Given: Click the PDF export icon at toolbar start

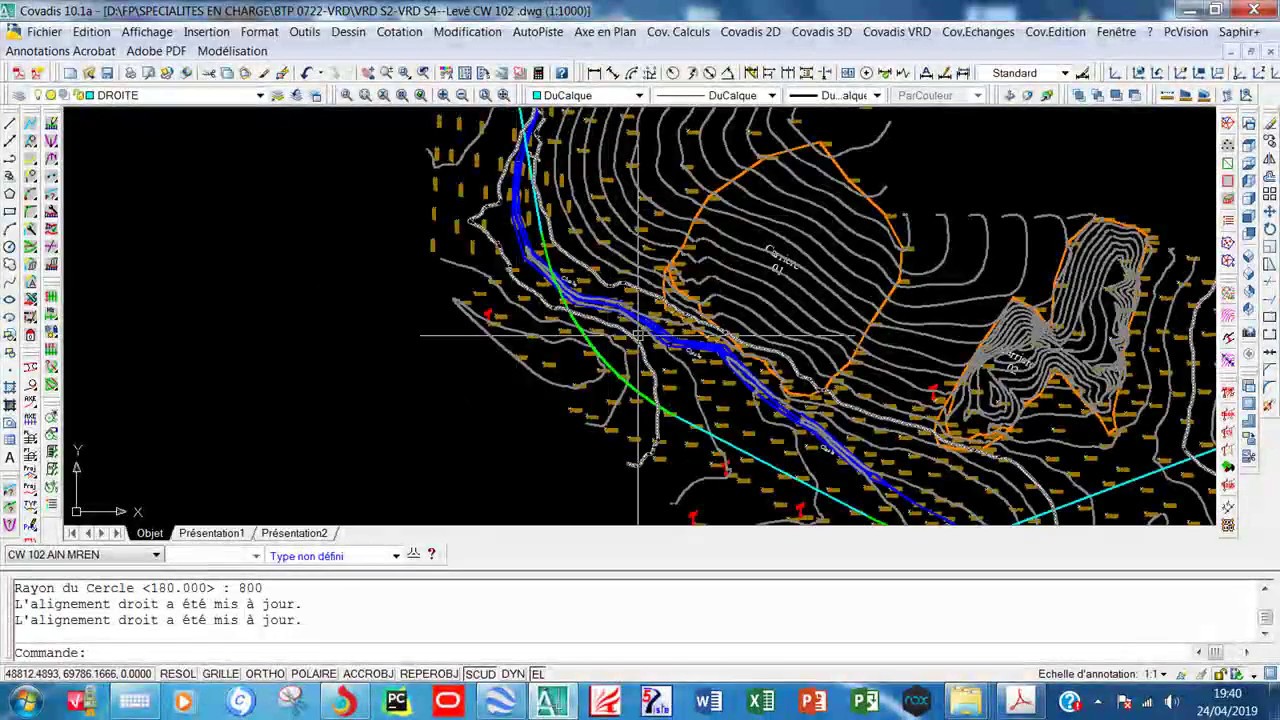Looking at the screenshot, I should [18, 73].
